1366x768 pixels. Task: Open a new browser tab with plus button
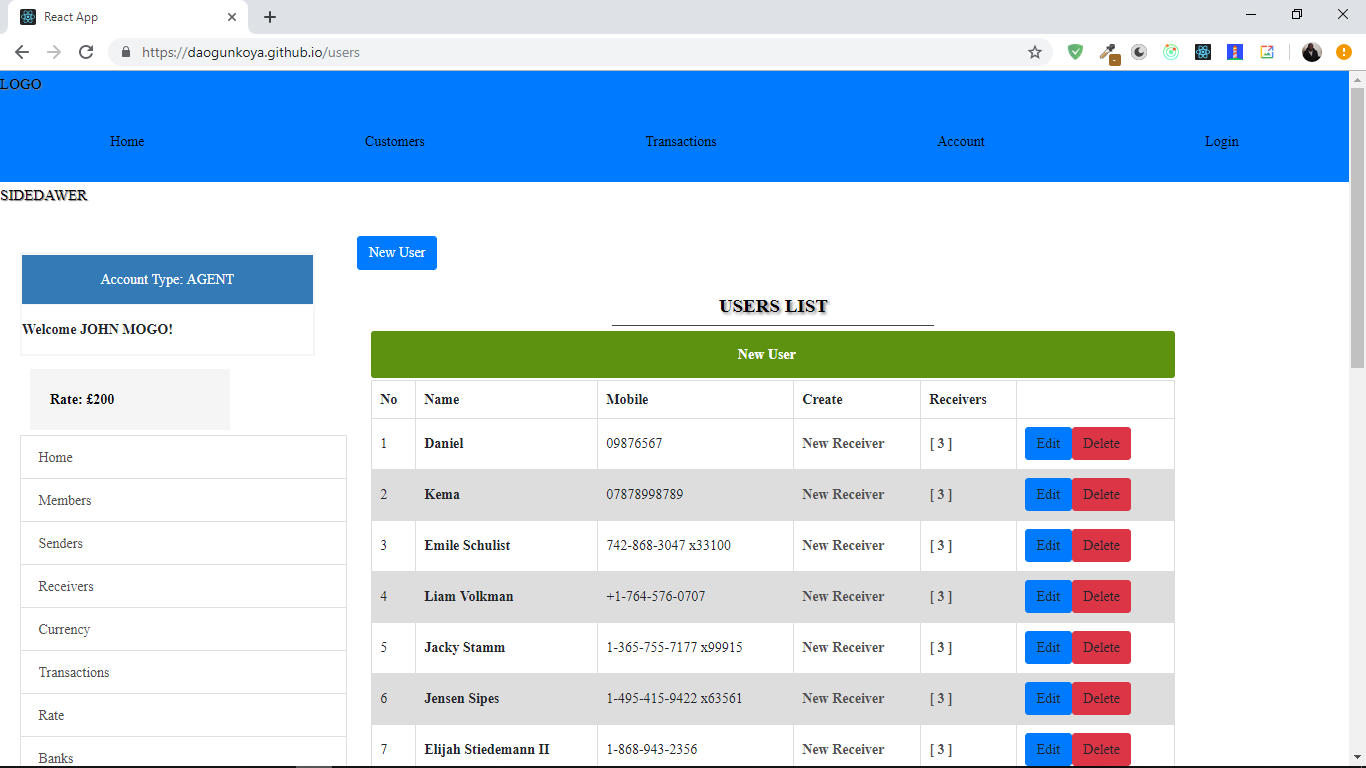pos(270,17)
